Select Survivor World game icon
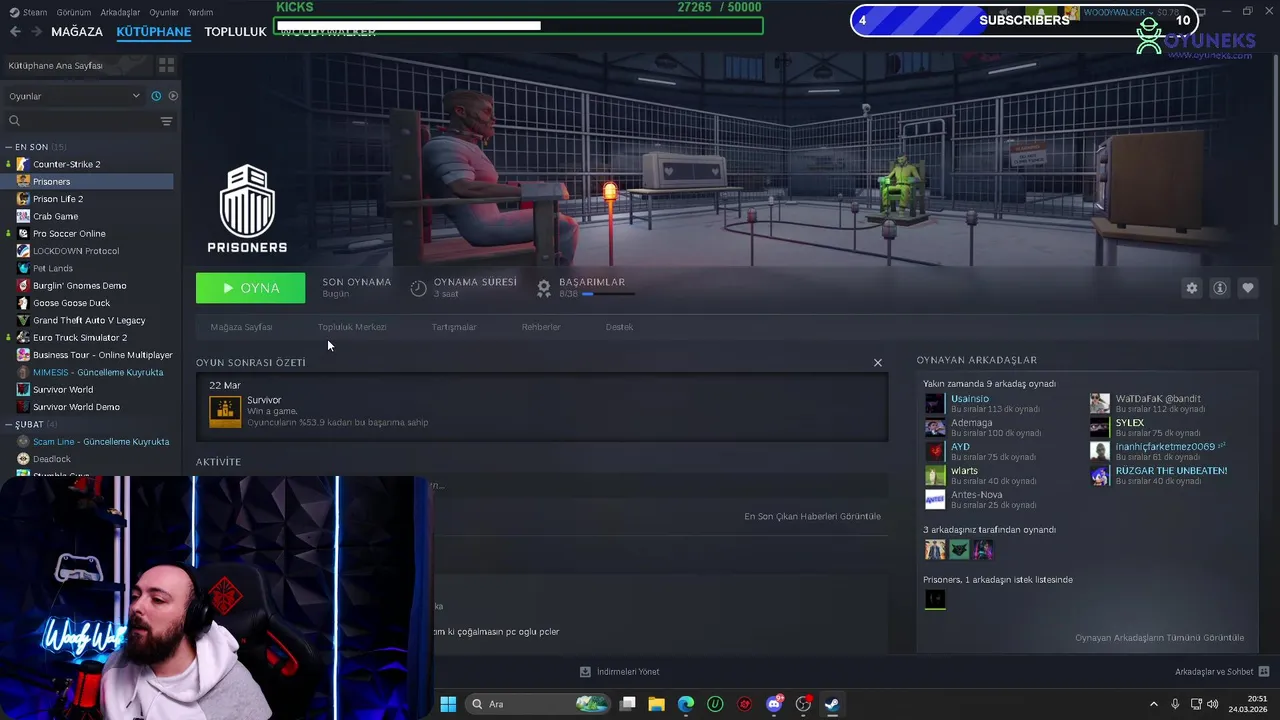1280x720 pixels. (24, 390)
